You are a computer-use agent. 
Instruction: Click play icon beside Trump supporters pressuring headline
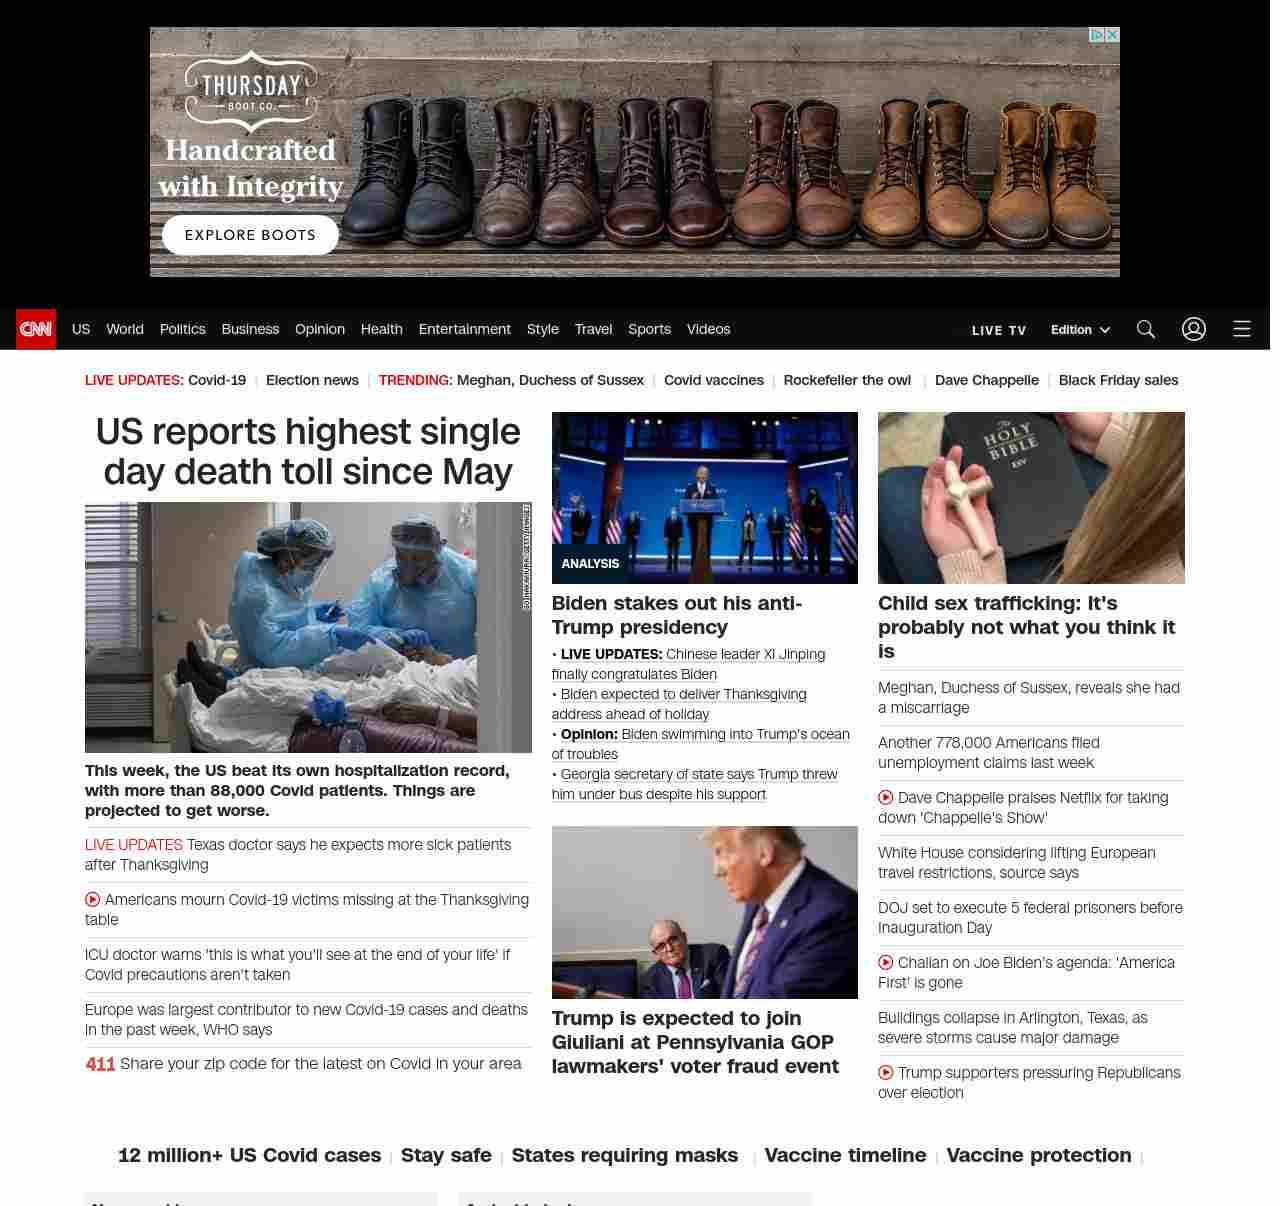click(885, 1073)
